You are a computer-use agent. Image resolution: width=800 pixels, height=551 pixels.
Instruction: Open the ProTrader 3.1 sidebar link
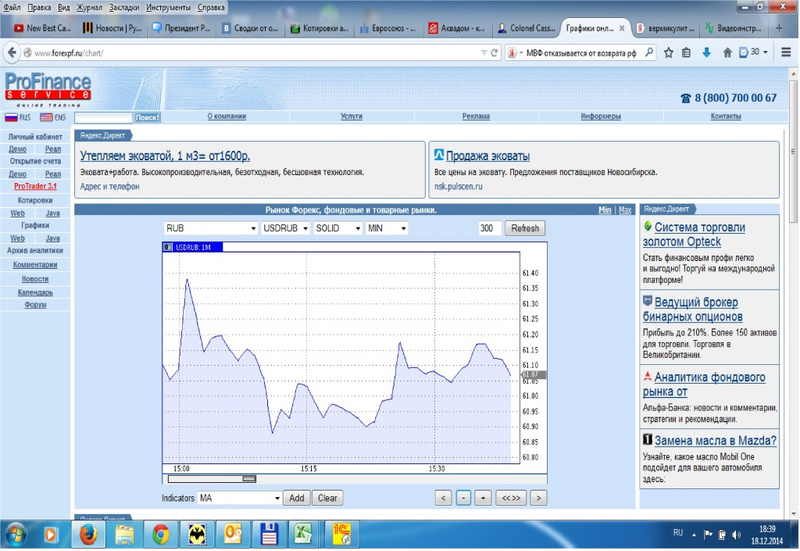click(35, 186)
